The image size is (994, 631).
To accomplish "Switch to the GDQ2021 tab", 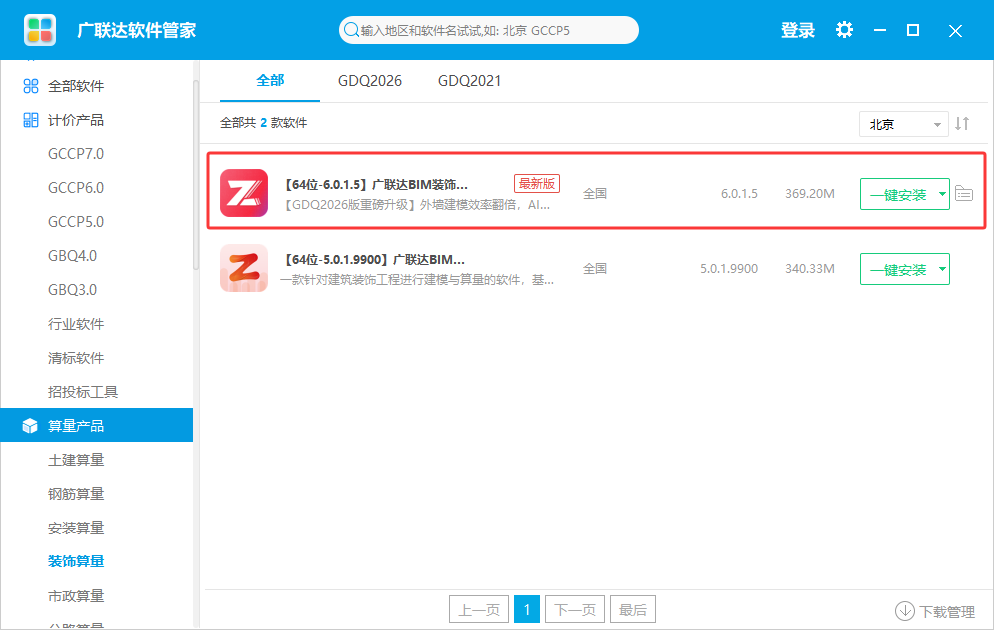I will coord(469,81).
